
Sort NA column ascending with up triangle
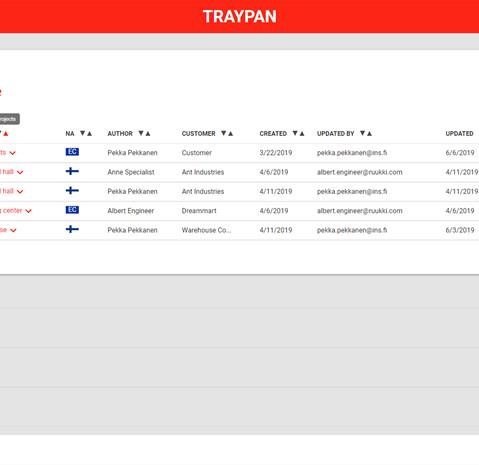pos(89,133)
